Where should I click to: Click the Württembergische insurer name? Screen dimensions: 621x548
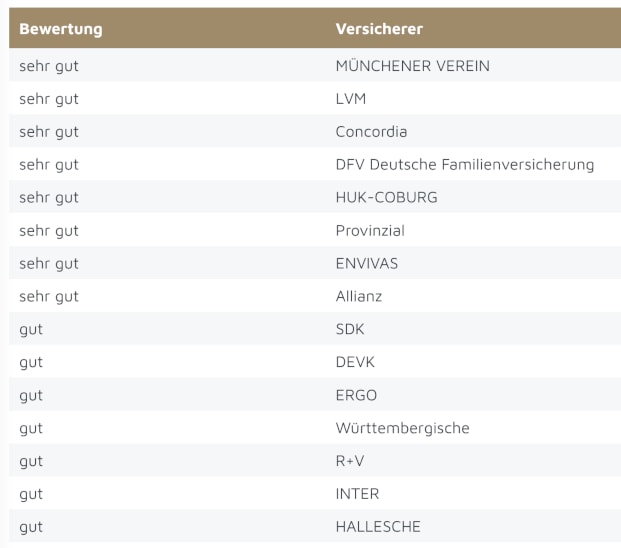tap(402, 428)
